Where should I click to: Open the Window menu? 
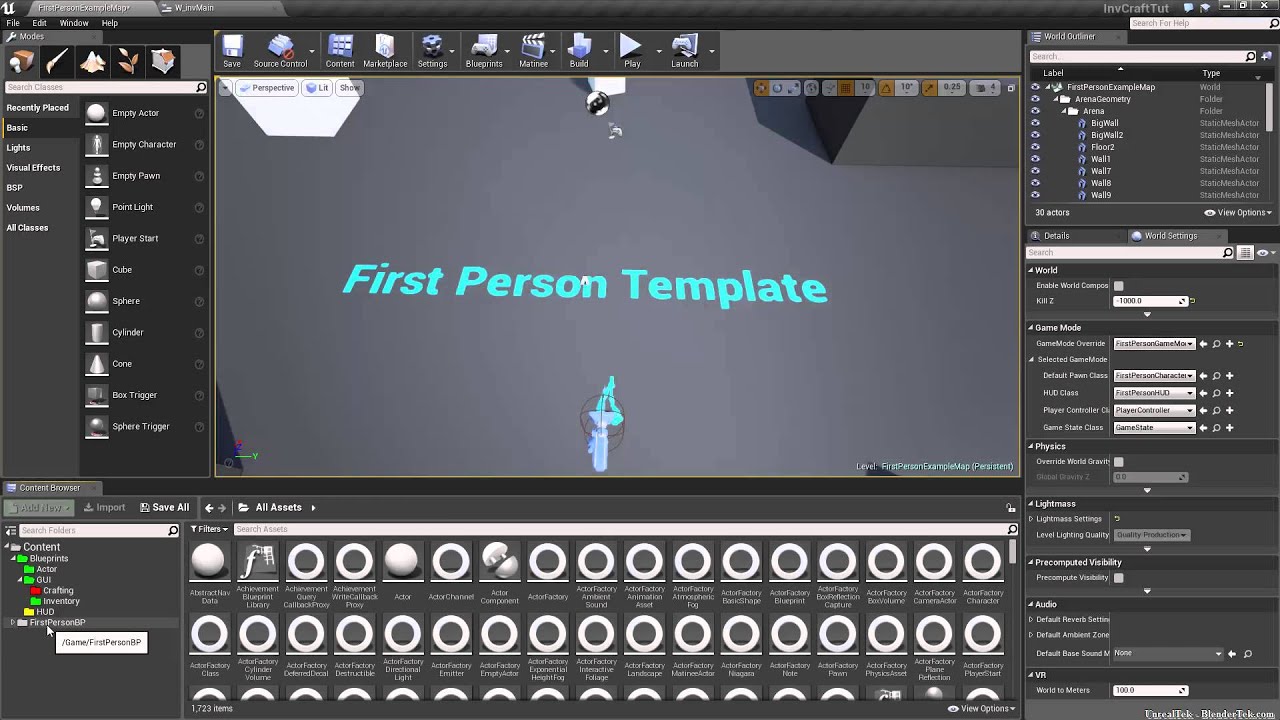click(74, 23)
